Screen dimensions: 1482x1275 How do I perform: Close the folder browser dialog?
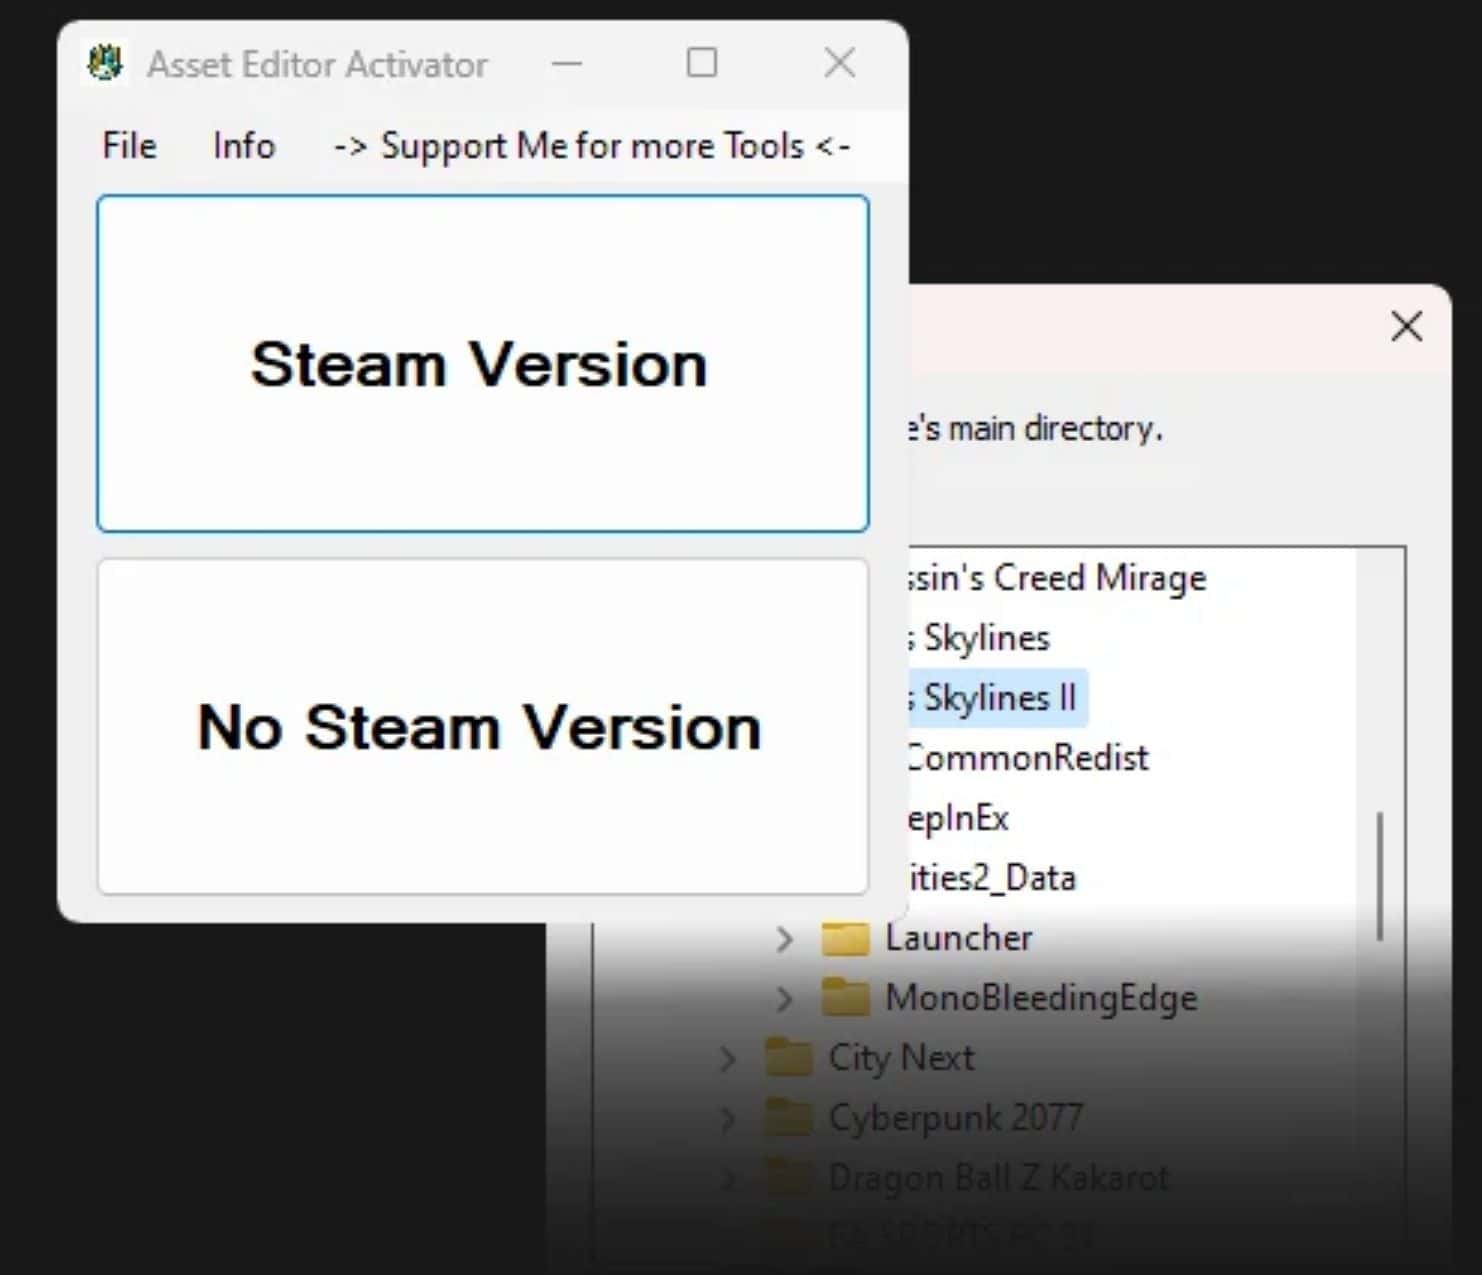pos(1407,326)
